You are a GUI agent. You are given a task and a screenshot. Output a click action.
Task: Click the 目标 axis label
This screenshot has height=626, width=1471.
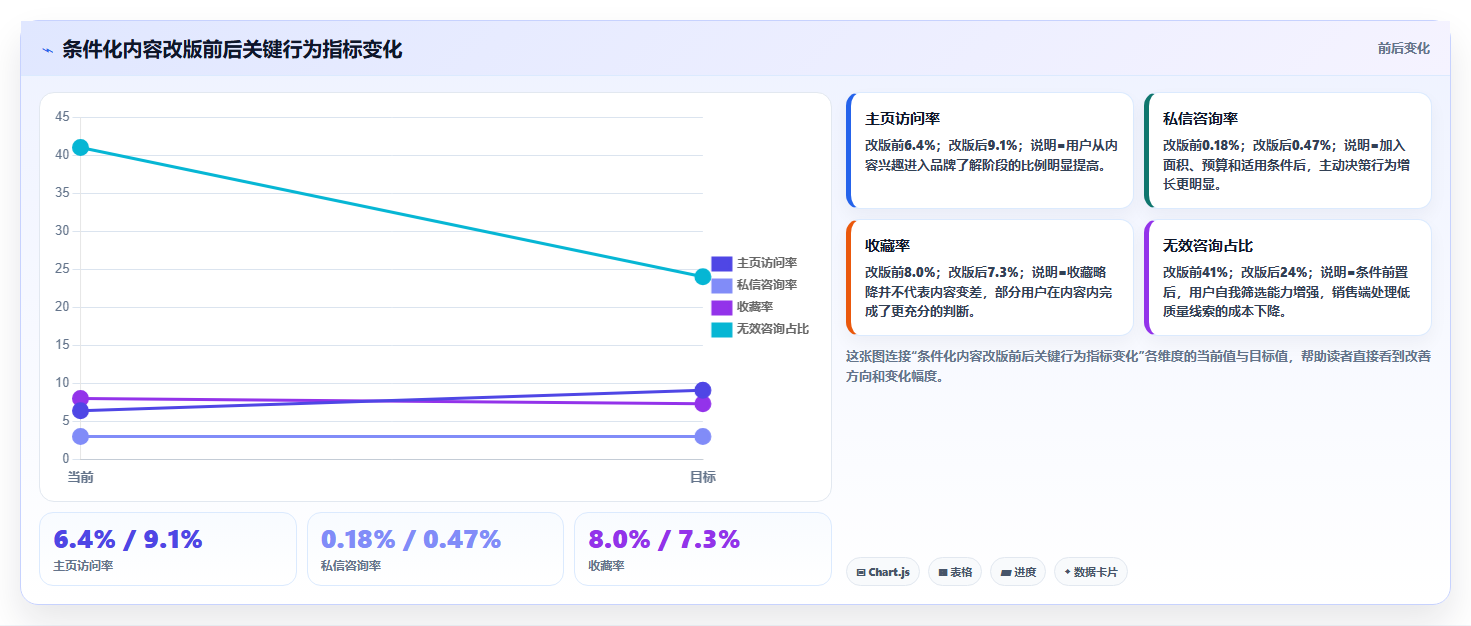pos(703,477)
